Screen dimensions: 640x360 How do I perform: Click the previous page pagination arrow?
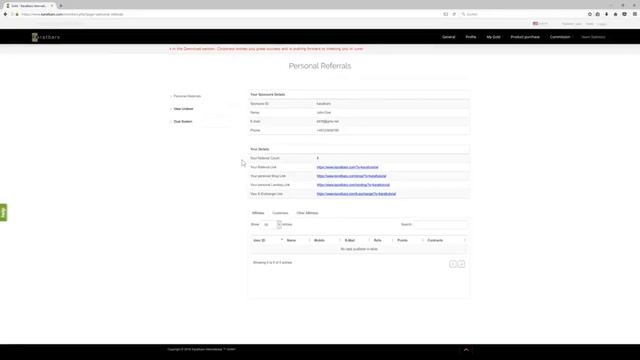pyautogui.click(x=453, y=264)
